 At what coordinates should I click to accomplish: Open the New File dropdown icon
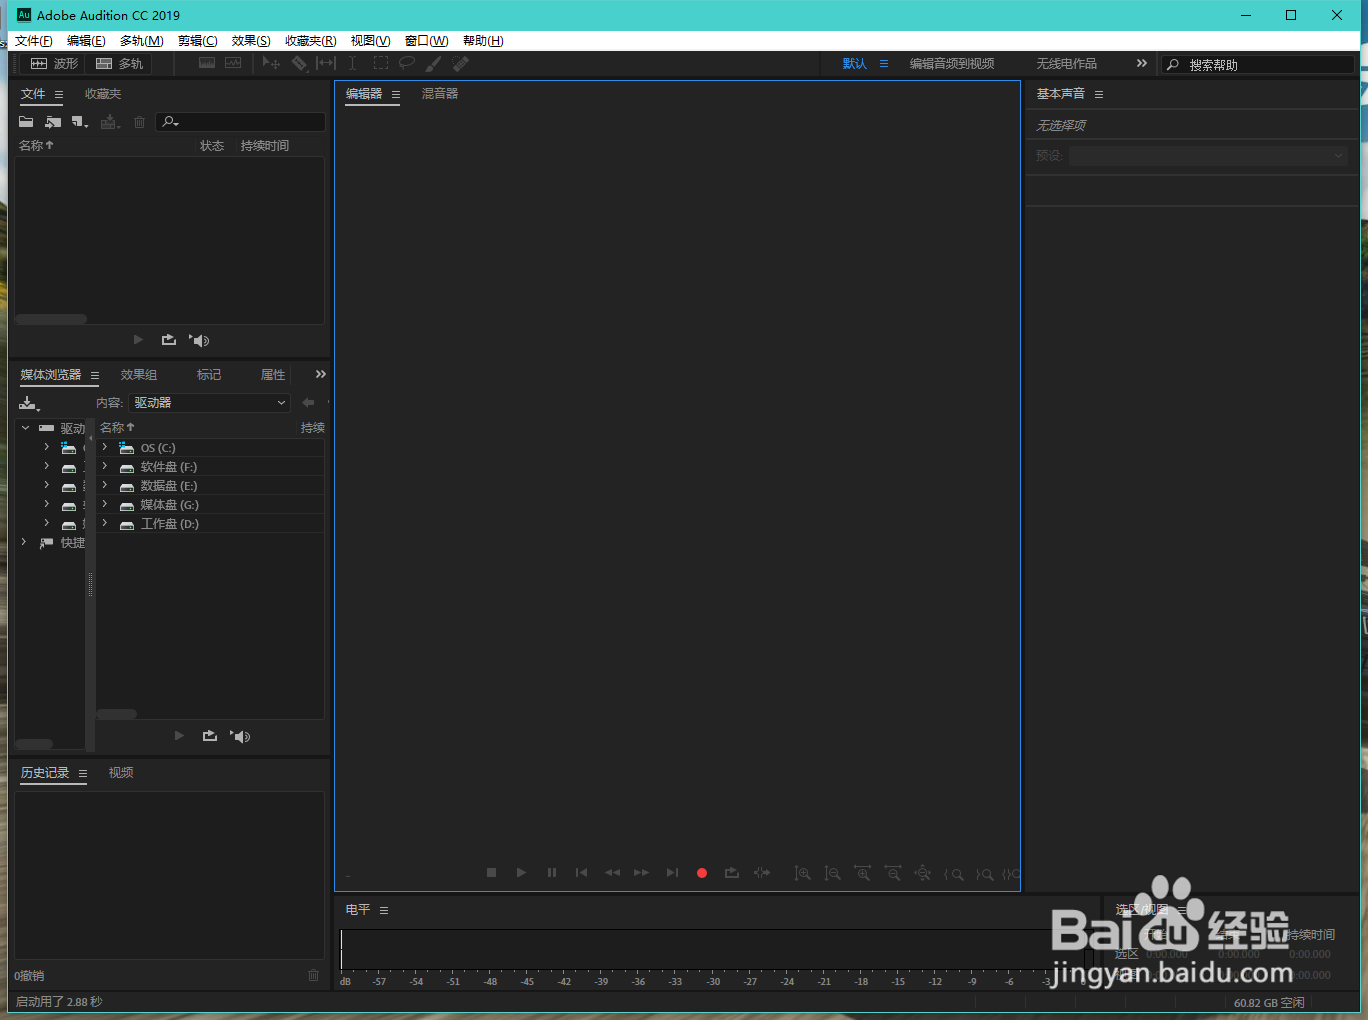click(80, 122)
